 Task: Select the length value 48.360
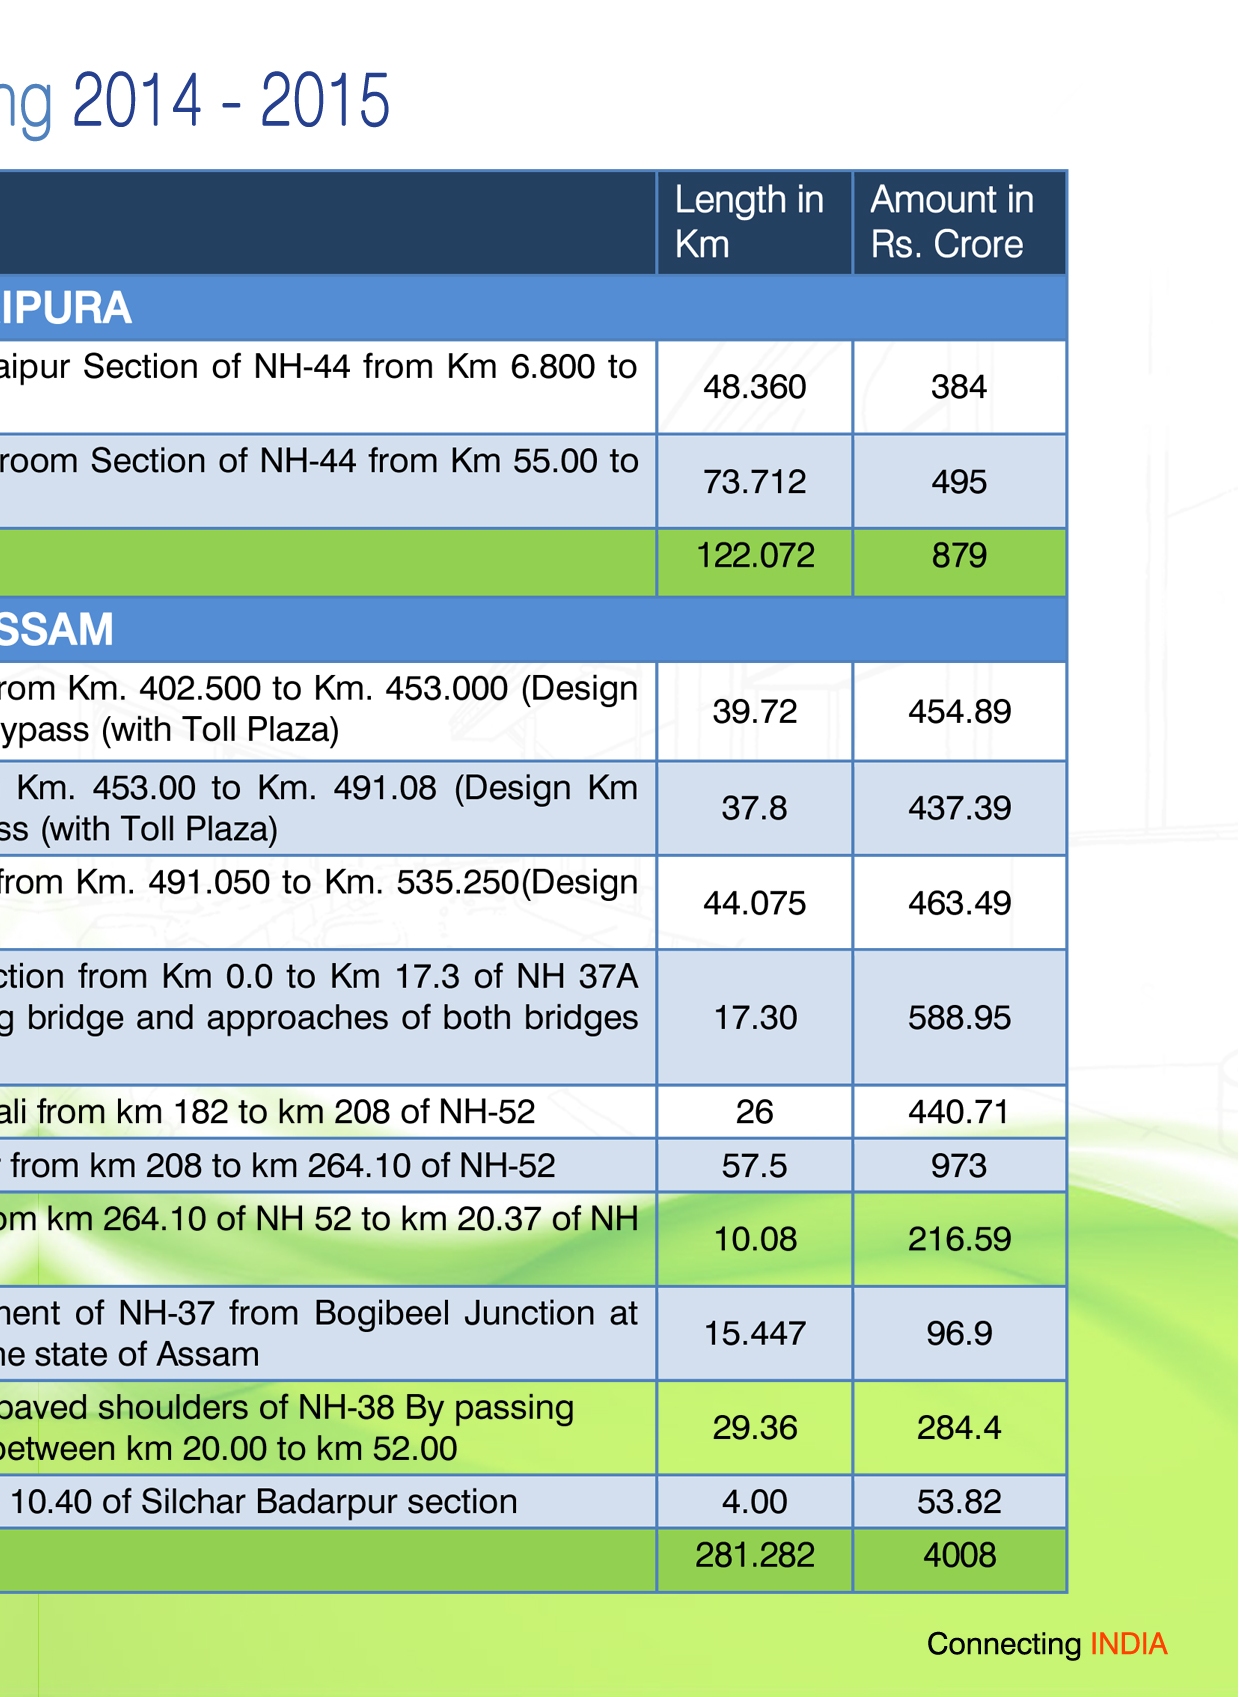(754, 387)
